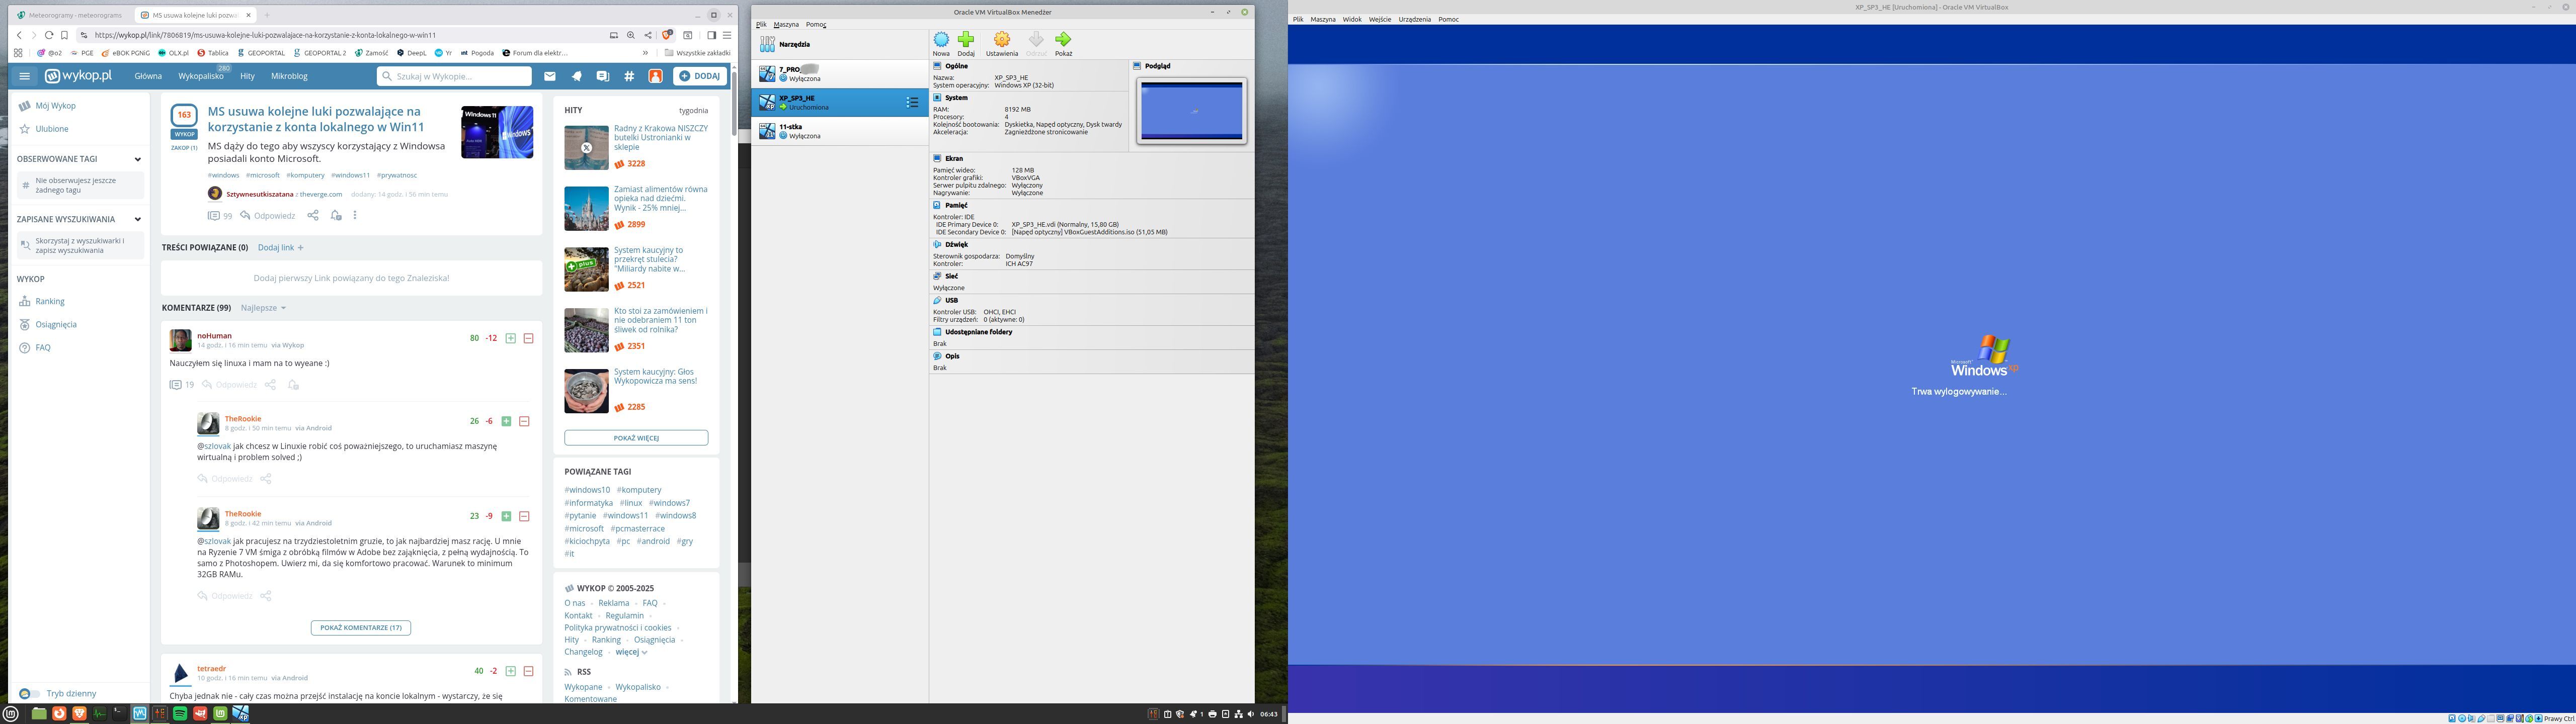The image size is (2576, 724).
Task: Click the green Pokaż arrow icon
Action: pos(1063,40)
